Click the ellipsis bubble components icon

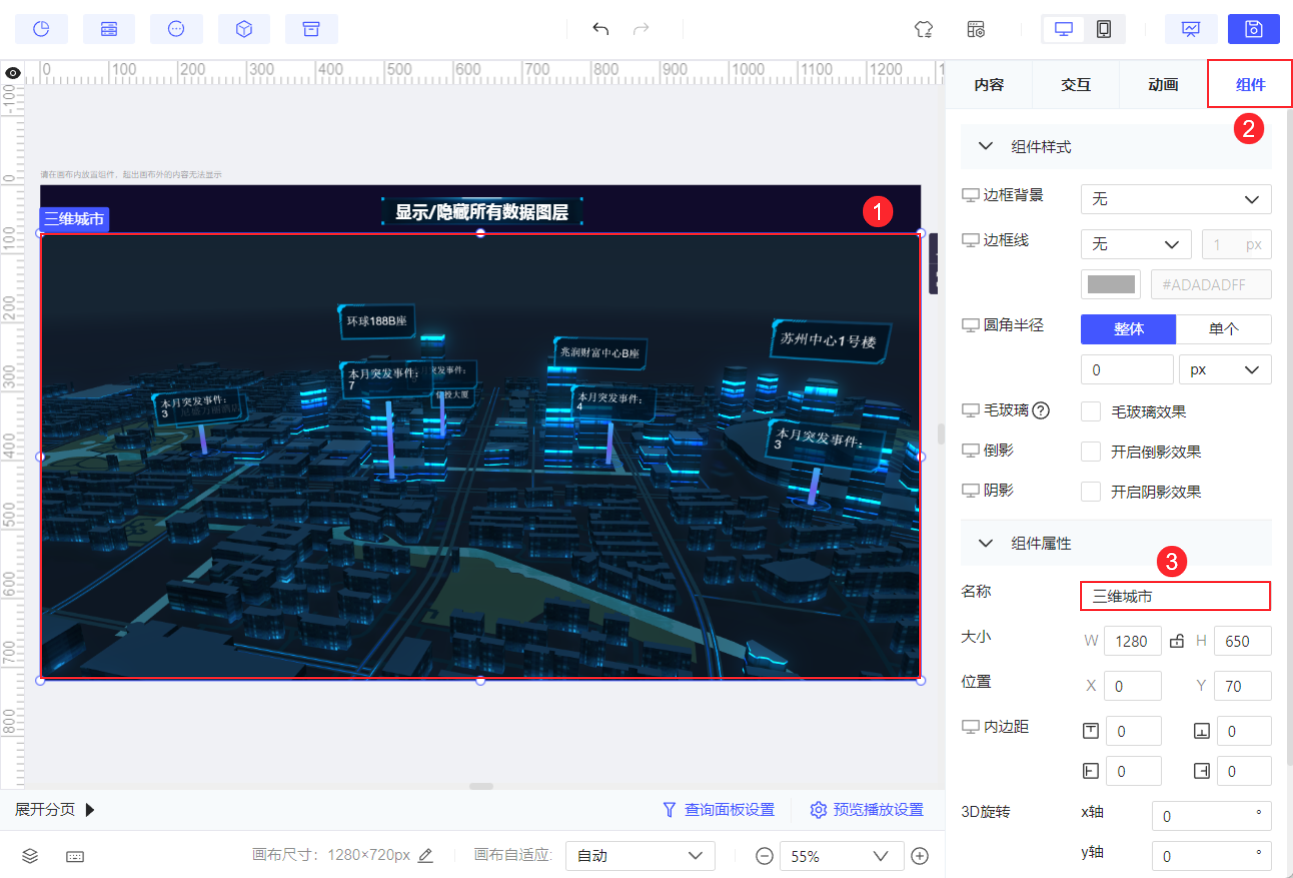click(176, 29)
